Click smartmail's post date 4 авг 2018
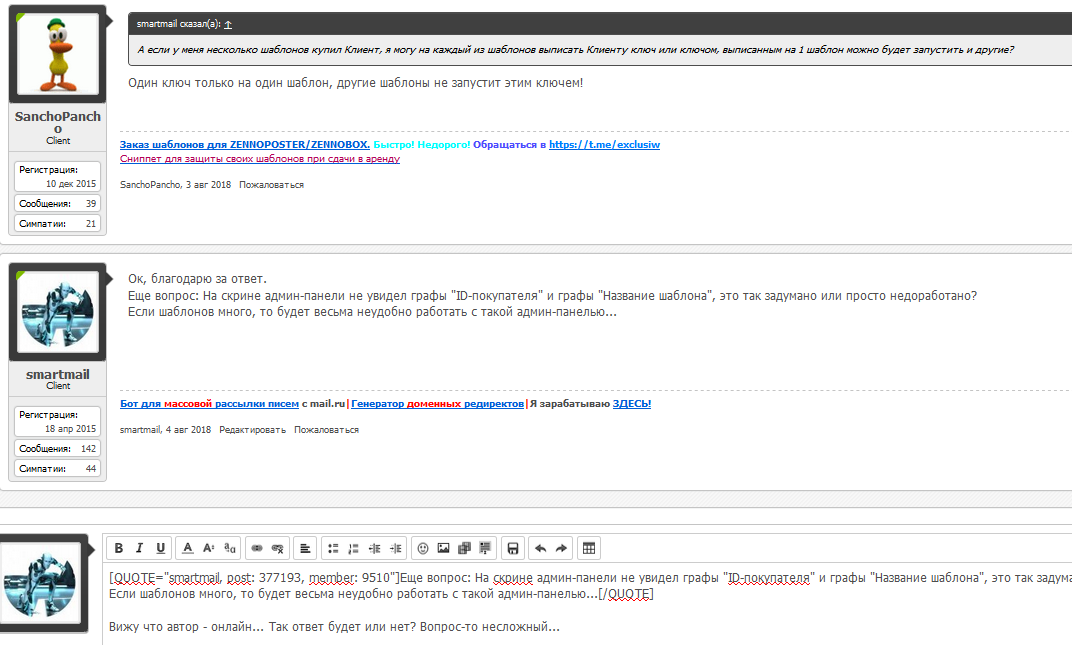This screenshot has width=1072, height=645. click(189, 430)
